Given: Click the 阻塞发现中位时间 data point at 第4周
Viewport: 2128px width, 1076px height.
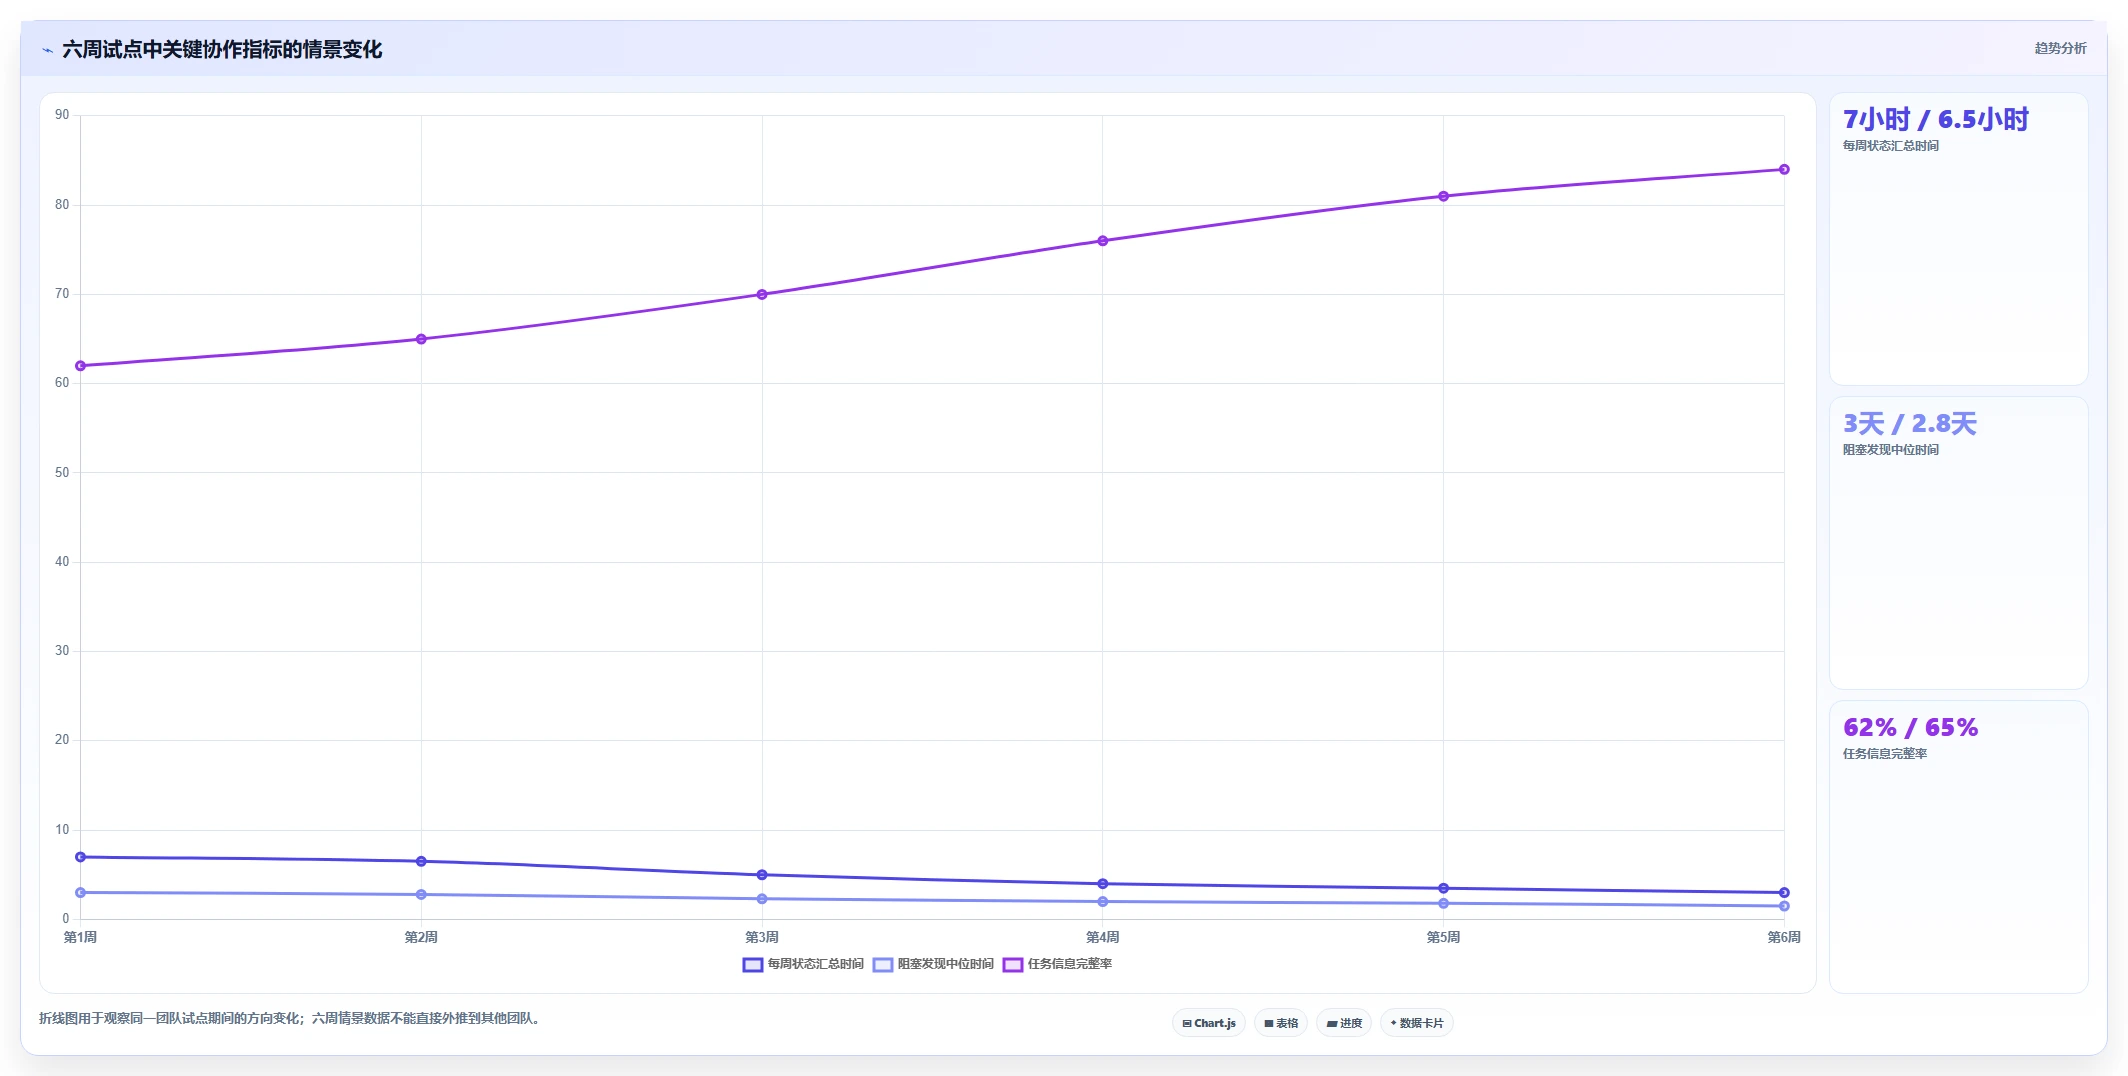Looking at the screenshot, I should (x=1103, y=902).
